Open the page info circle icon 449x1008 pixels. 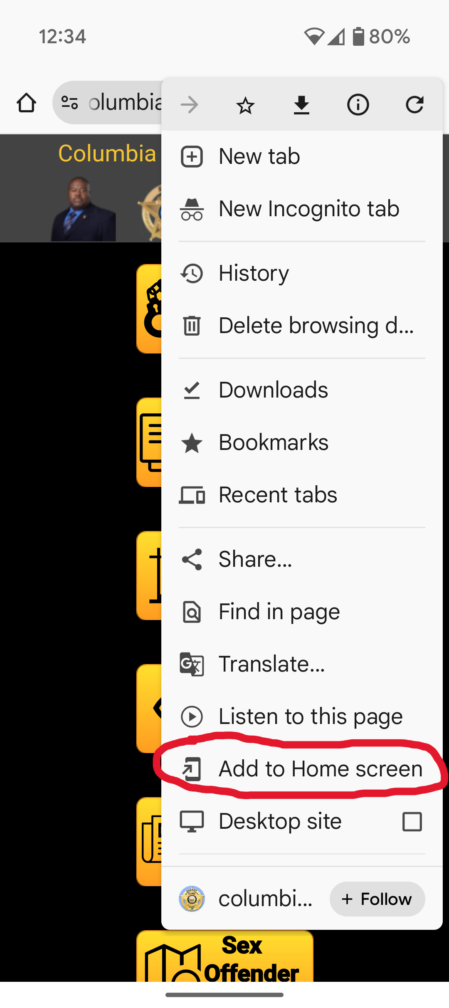358,105
